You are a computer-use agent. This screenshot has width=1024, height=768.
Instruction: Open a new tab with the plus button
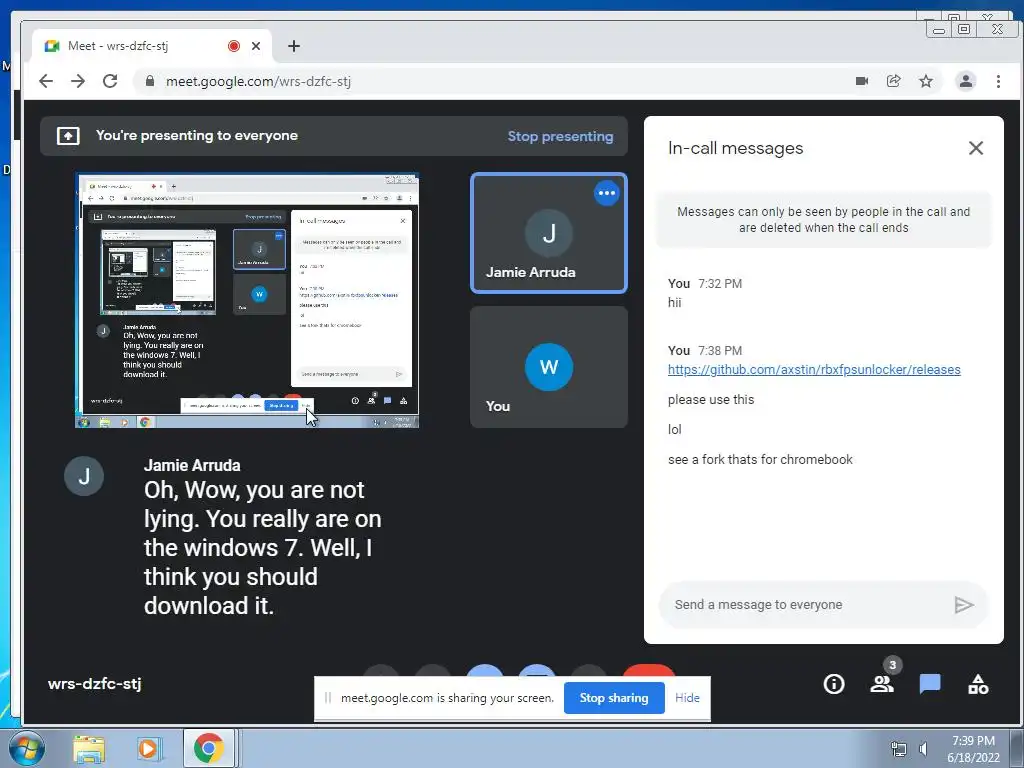click(294, 46)
